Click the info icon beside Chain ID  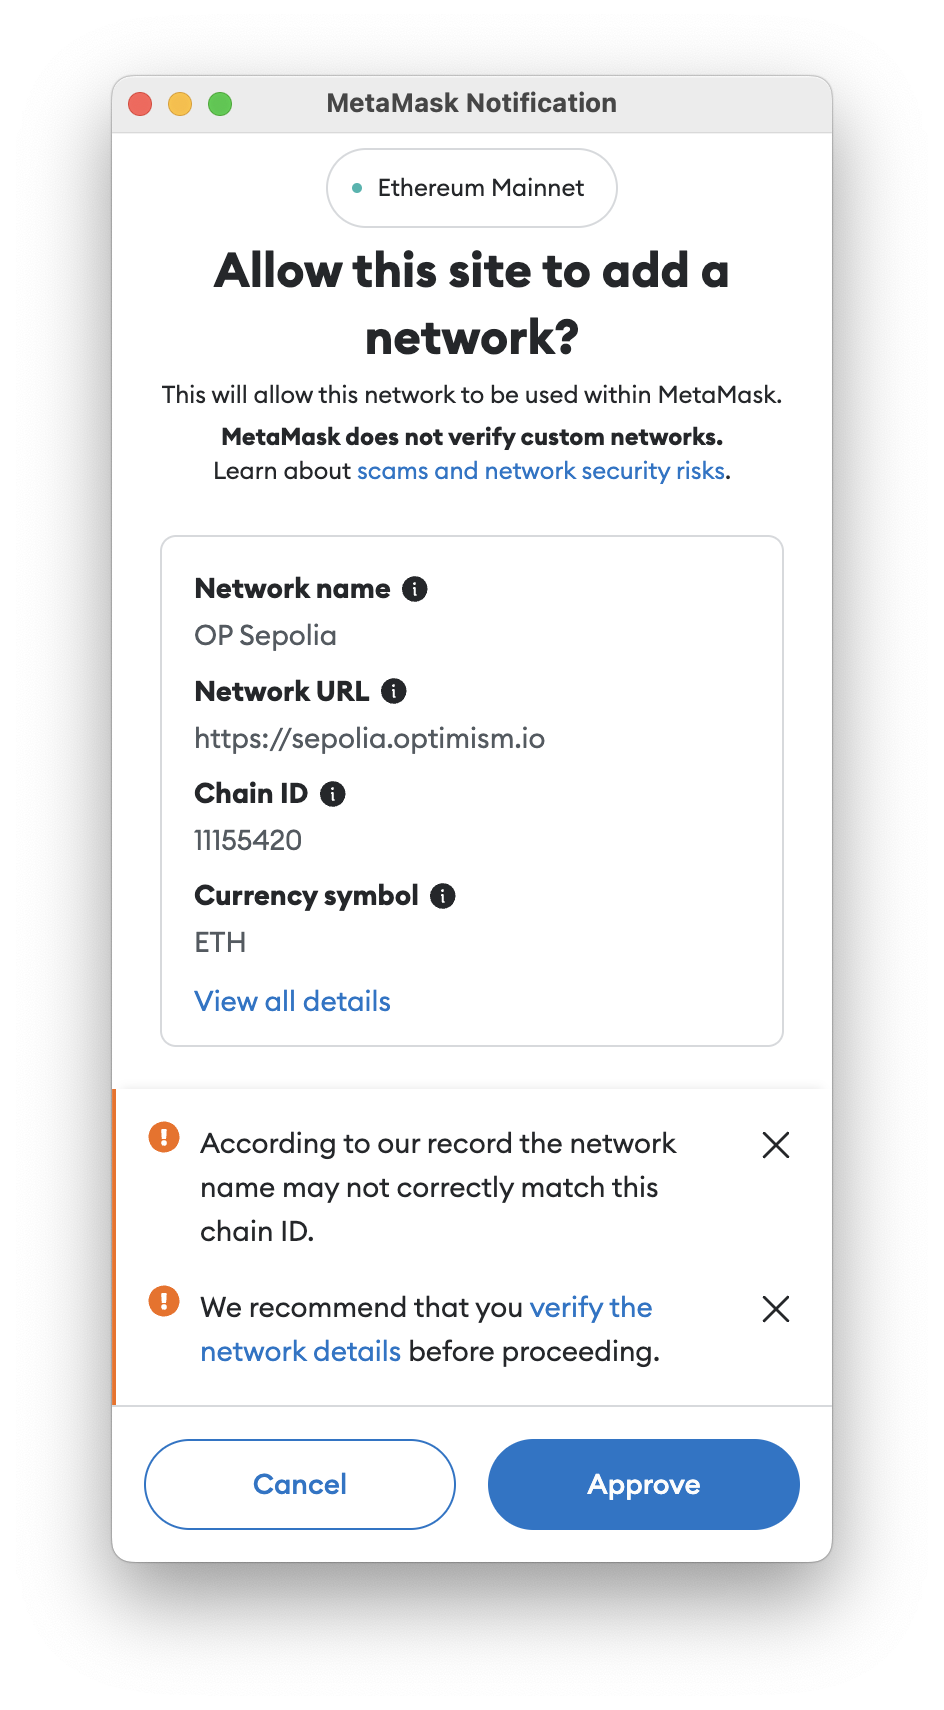click(x=333, y=793)
